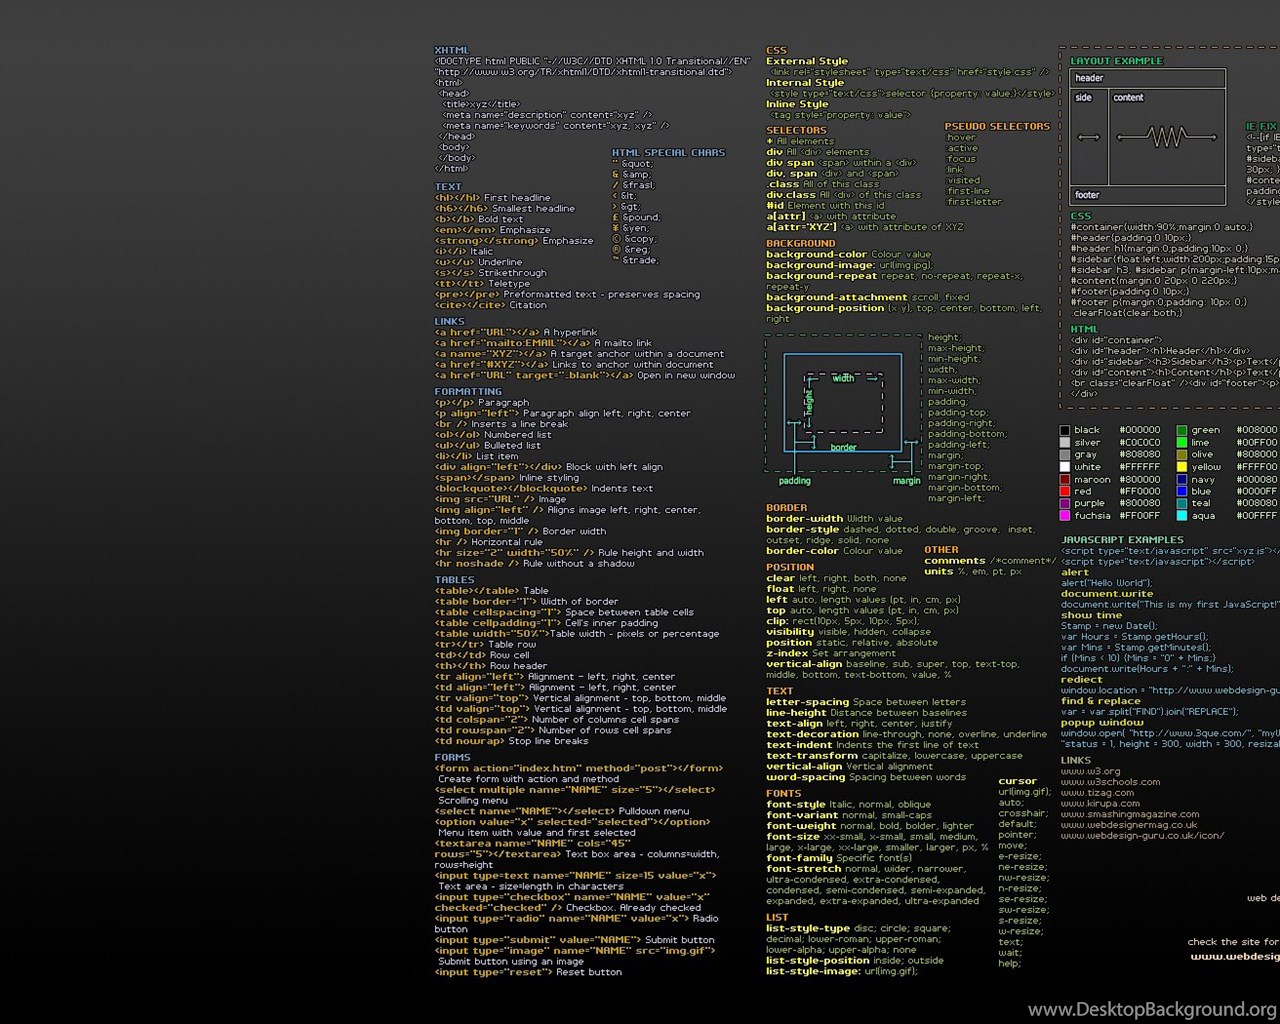Click the footer box in layout example
The height and width of the screenshot is (1024, 1280).
click(1148, 195)
